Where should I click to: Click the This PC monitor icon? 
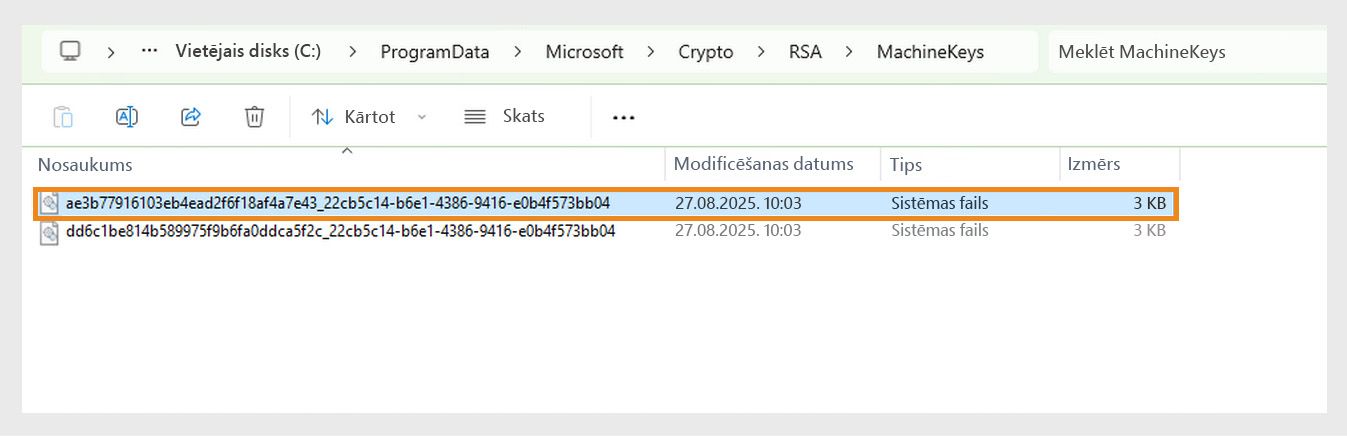pyautogui.click(x=70, y=51)
